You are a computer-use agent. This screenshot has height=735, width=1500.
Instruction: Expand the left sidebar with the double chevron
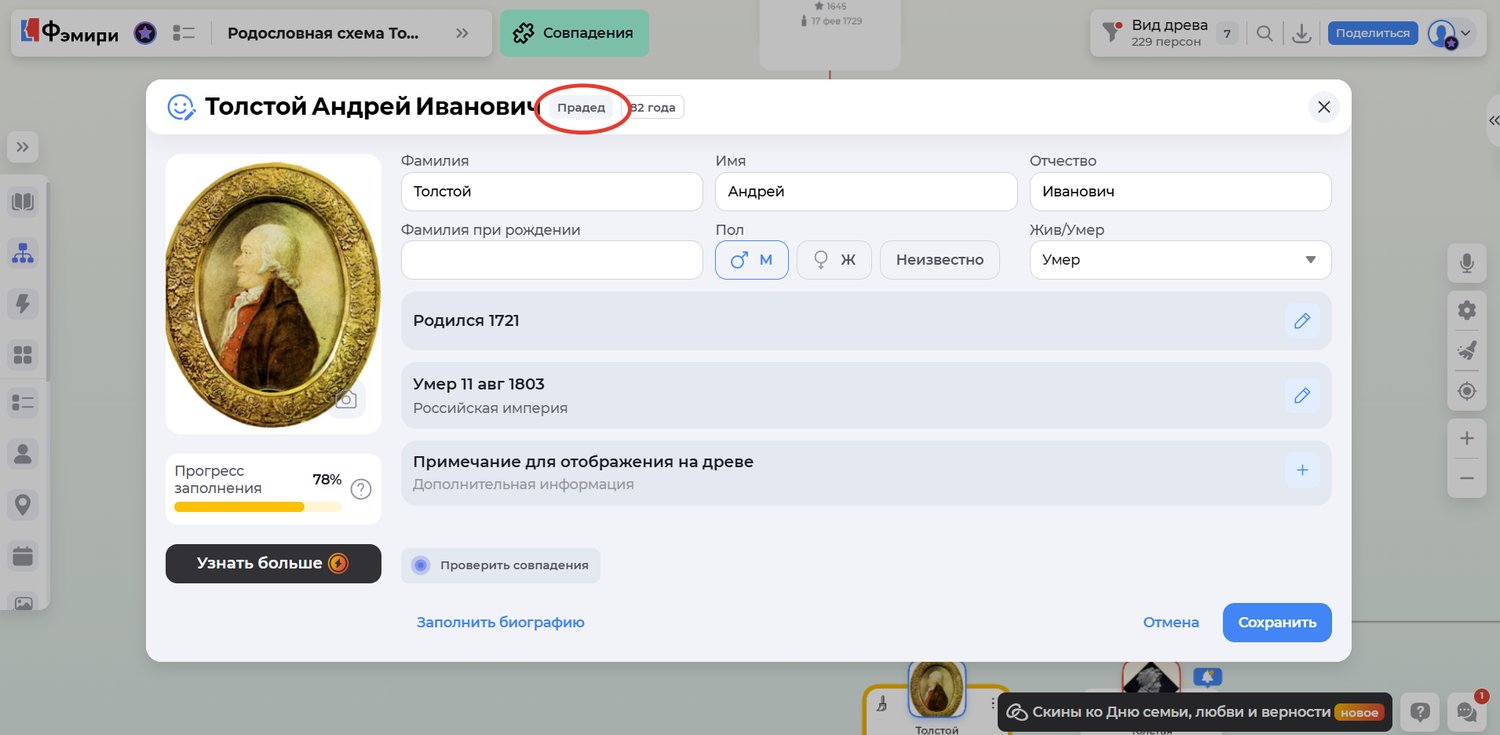23,147
